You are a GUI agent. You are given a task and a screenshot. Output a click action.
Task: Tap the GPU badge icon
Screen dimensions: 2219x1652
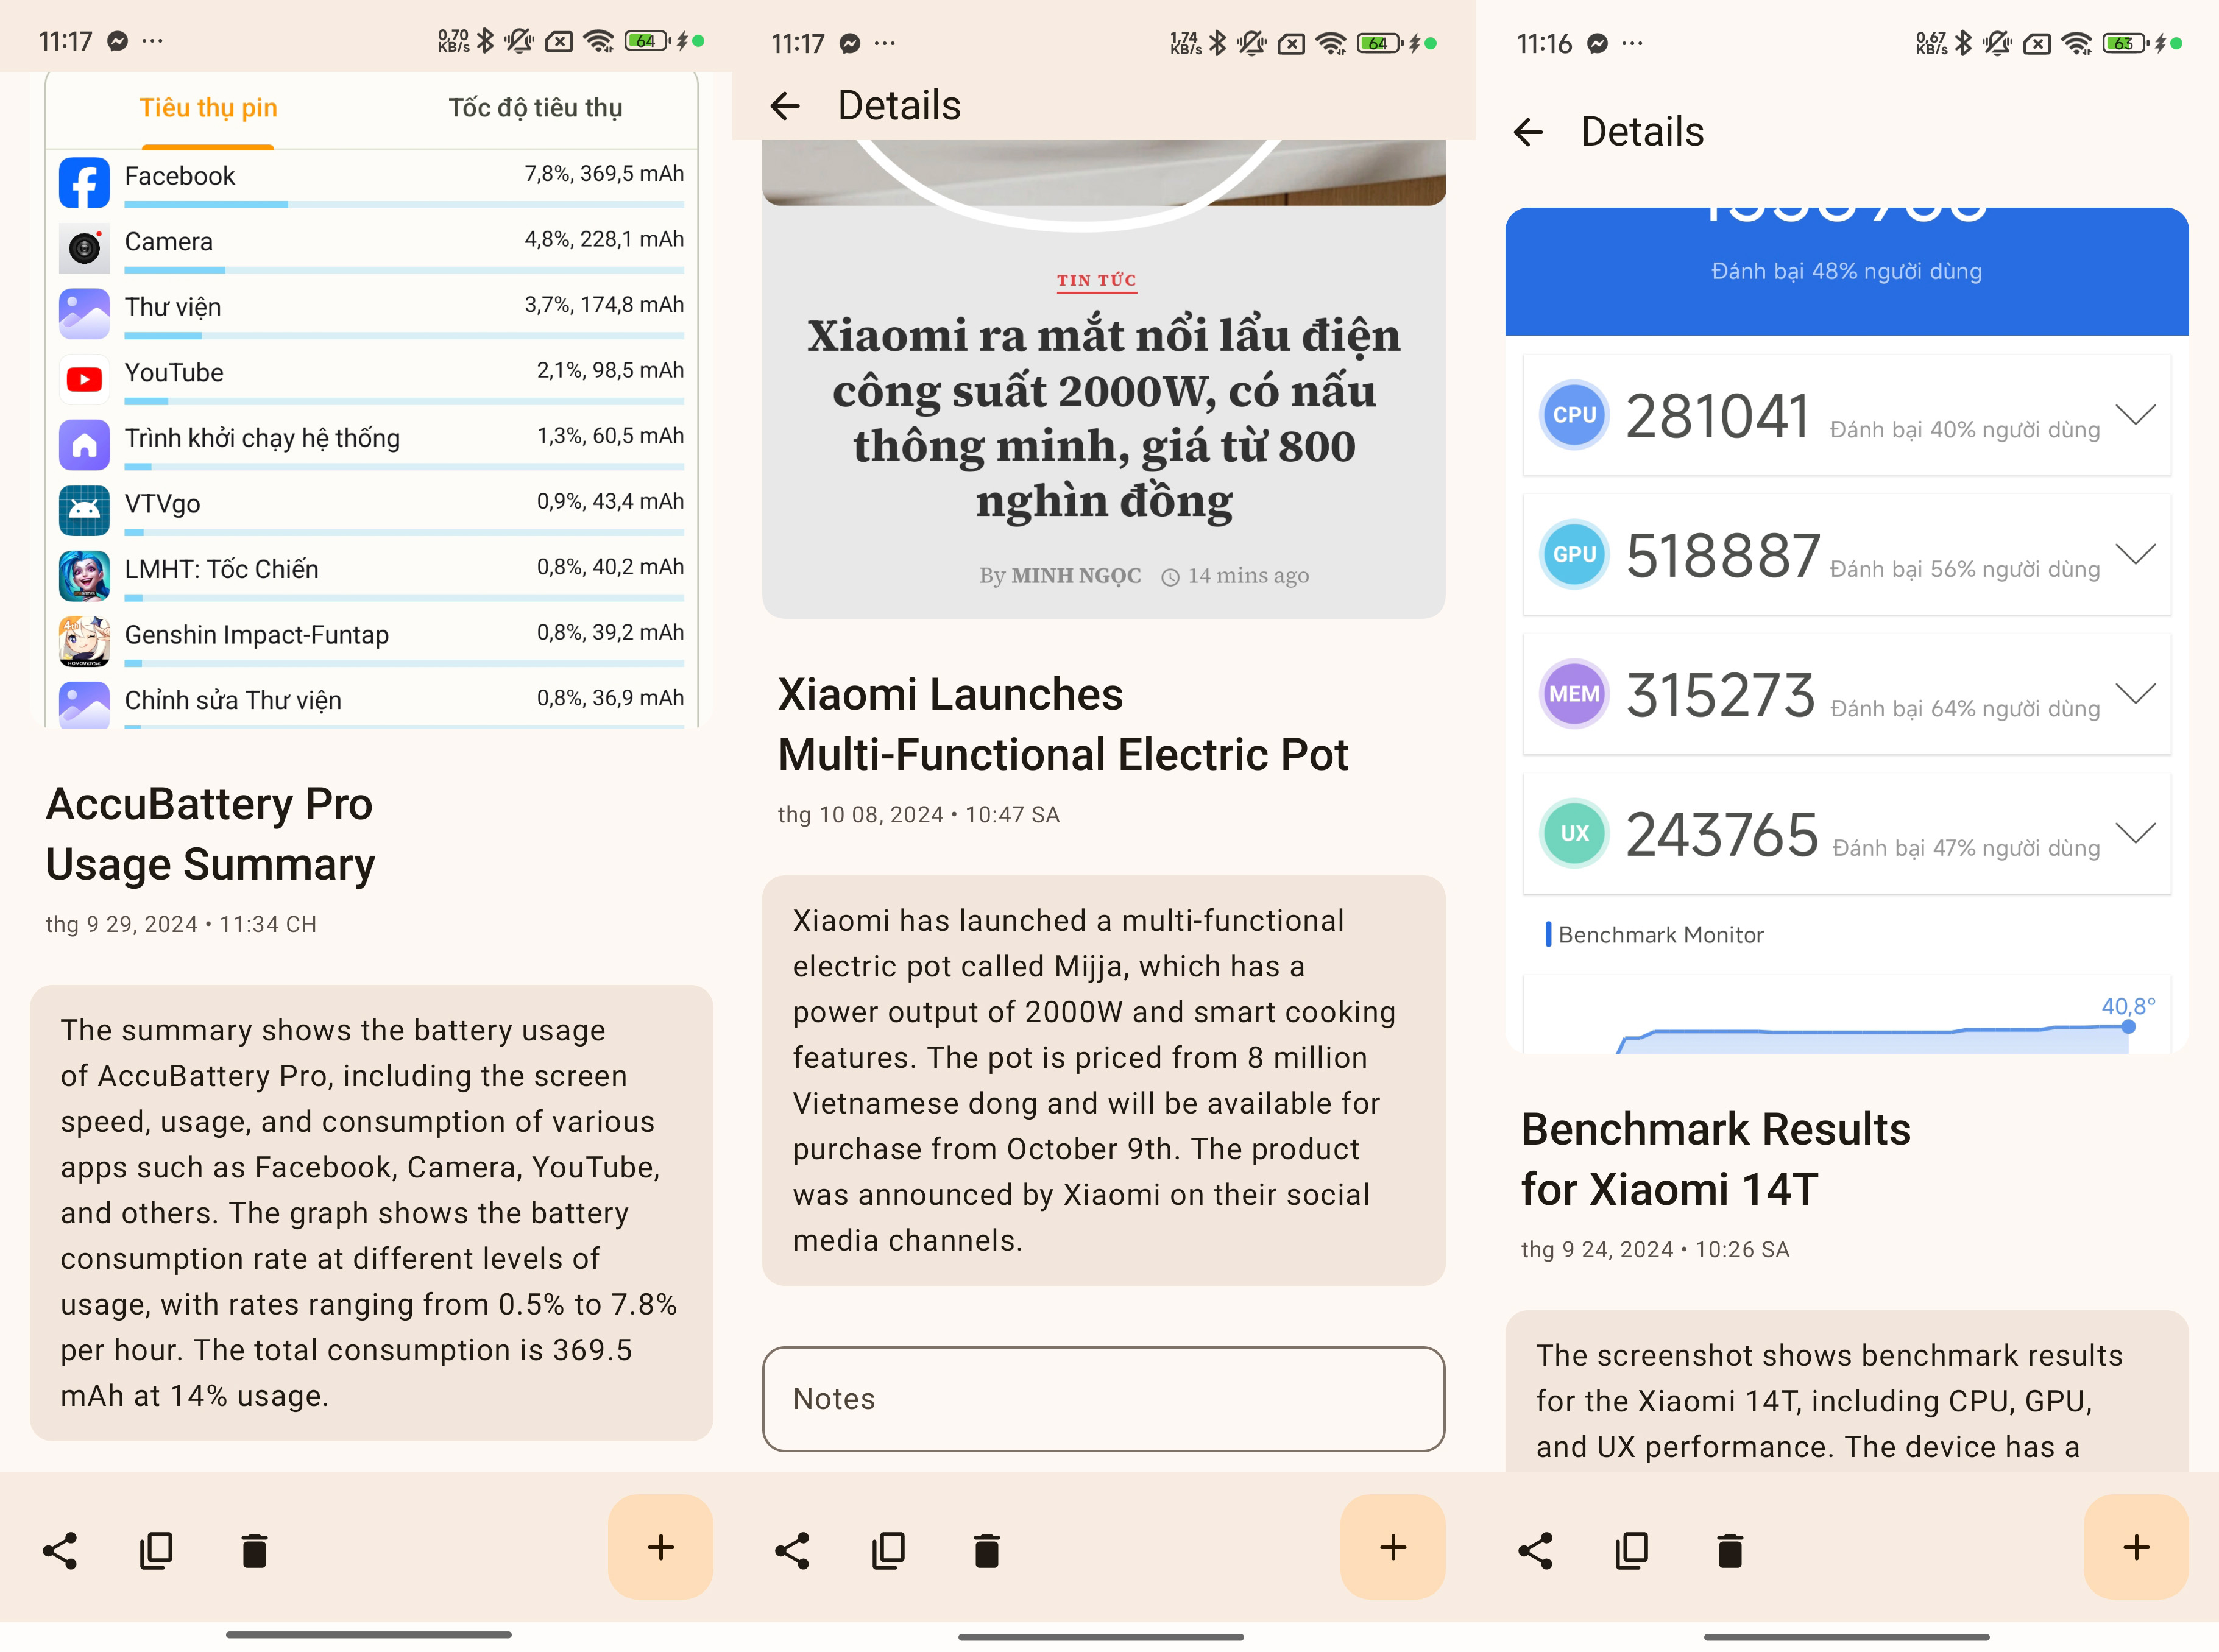click(x=1574, y=554)
